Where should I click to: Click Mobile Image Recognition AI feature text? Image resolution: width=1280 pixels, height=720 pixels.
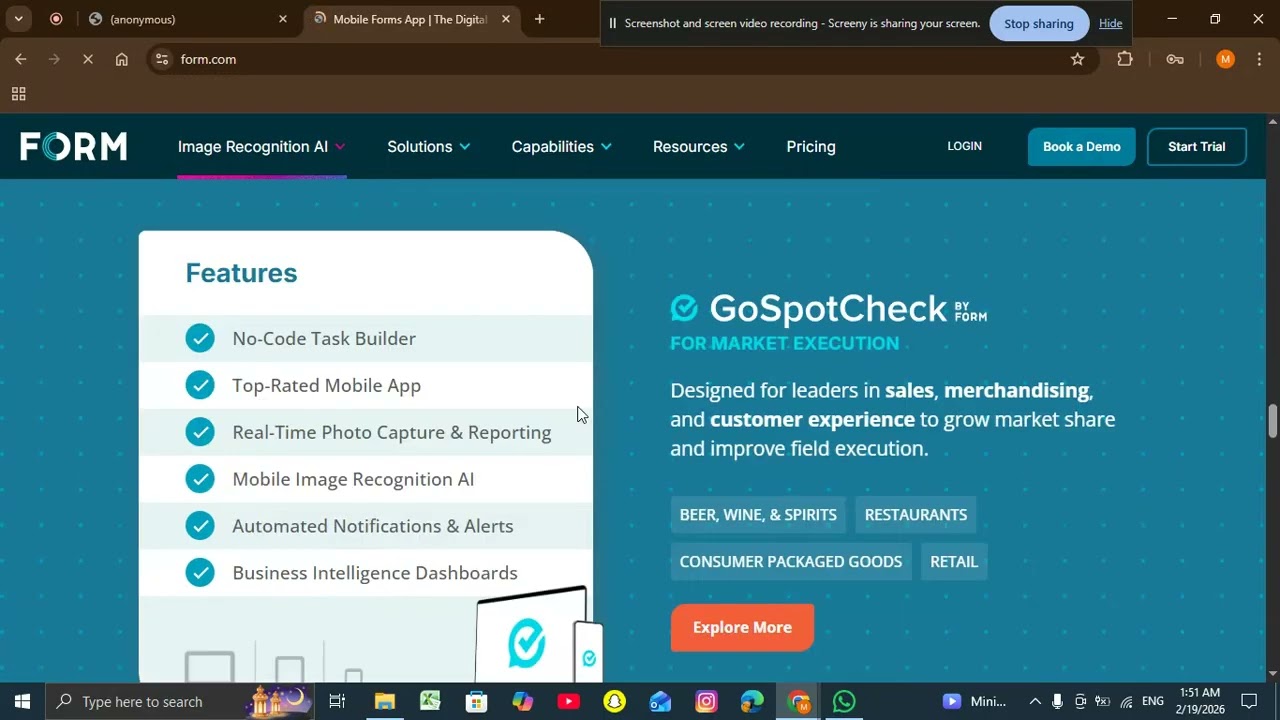tap(353, 479)
